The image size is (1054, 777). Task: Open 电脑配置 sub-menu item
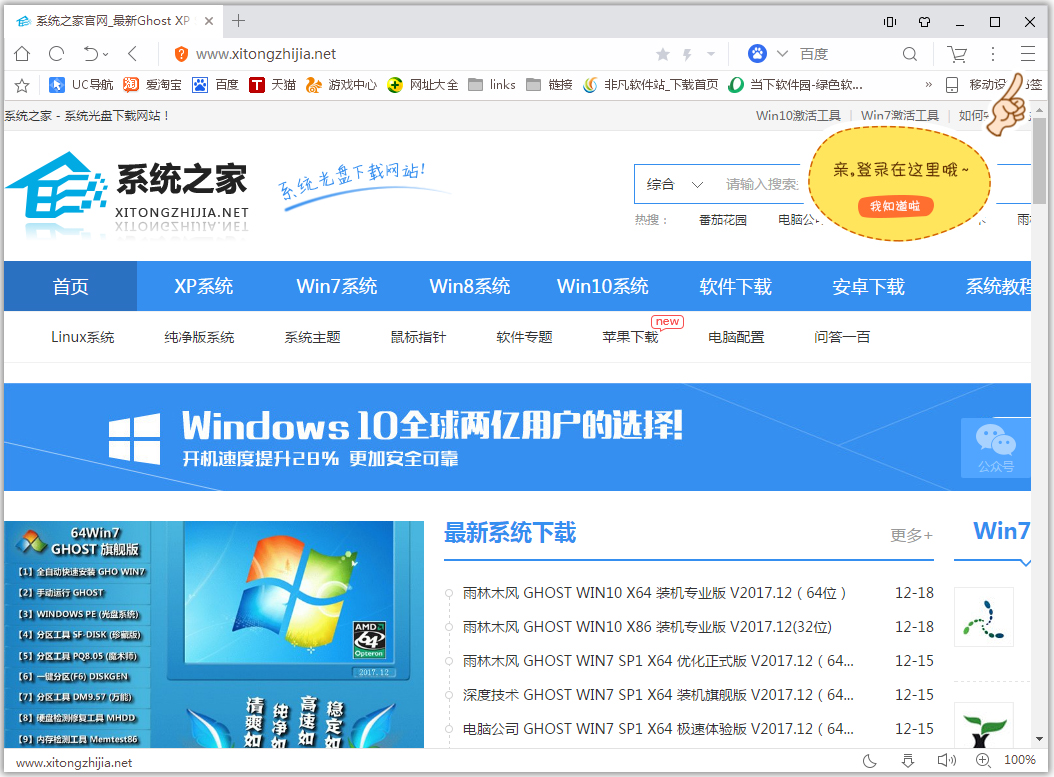[736, 337]
